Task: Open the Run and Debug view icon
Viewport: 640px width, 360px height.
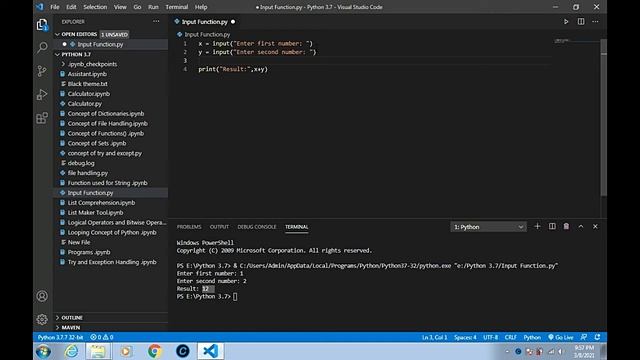Action: 42,95
